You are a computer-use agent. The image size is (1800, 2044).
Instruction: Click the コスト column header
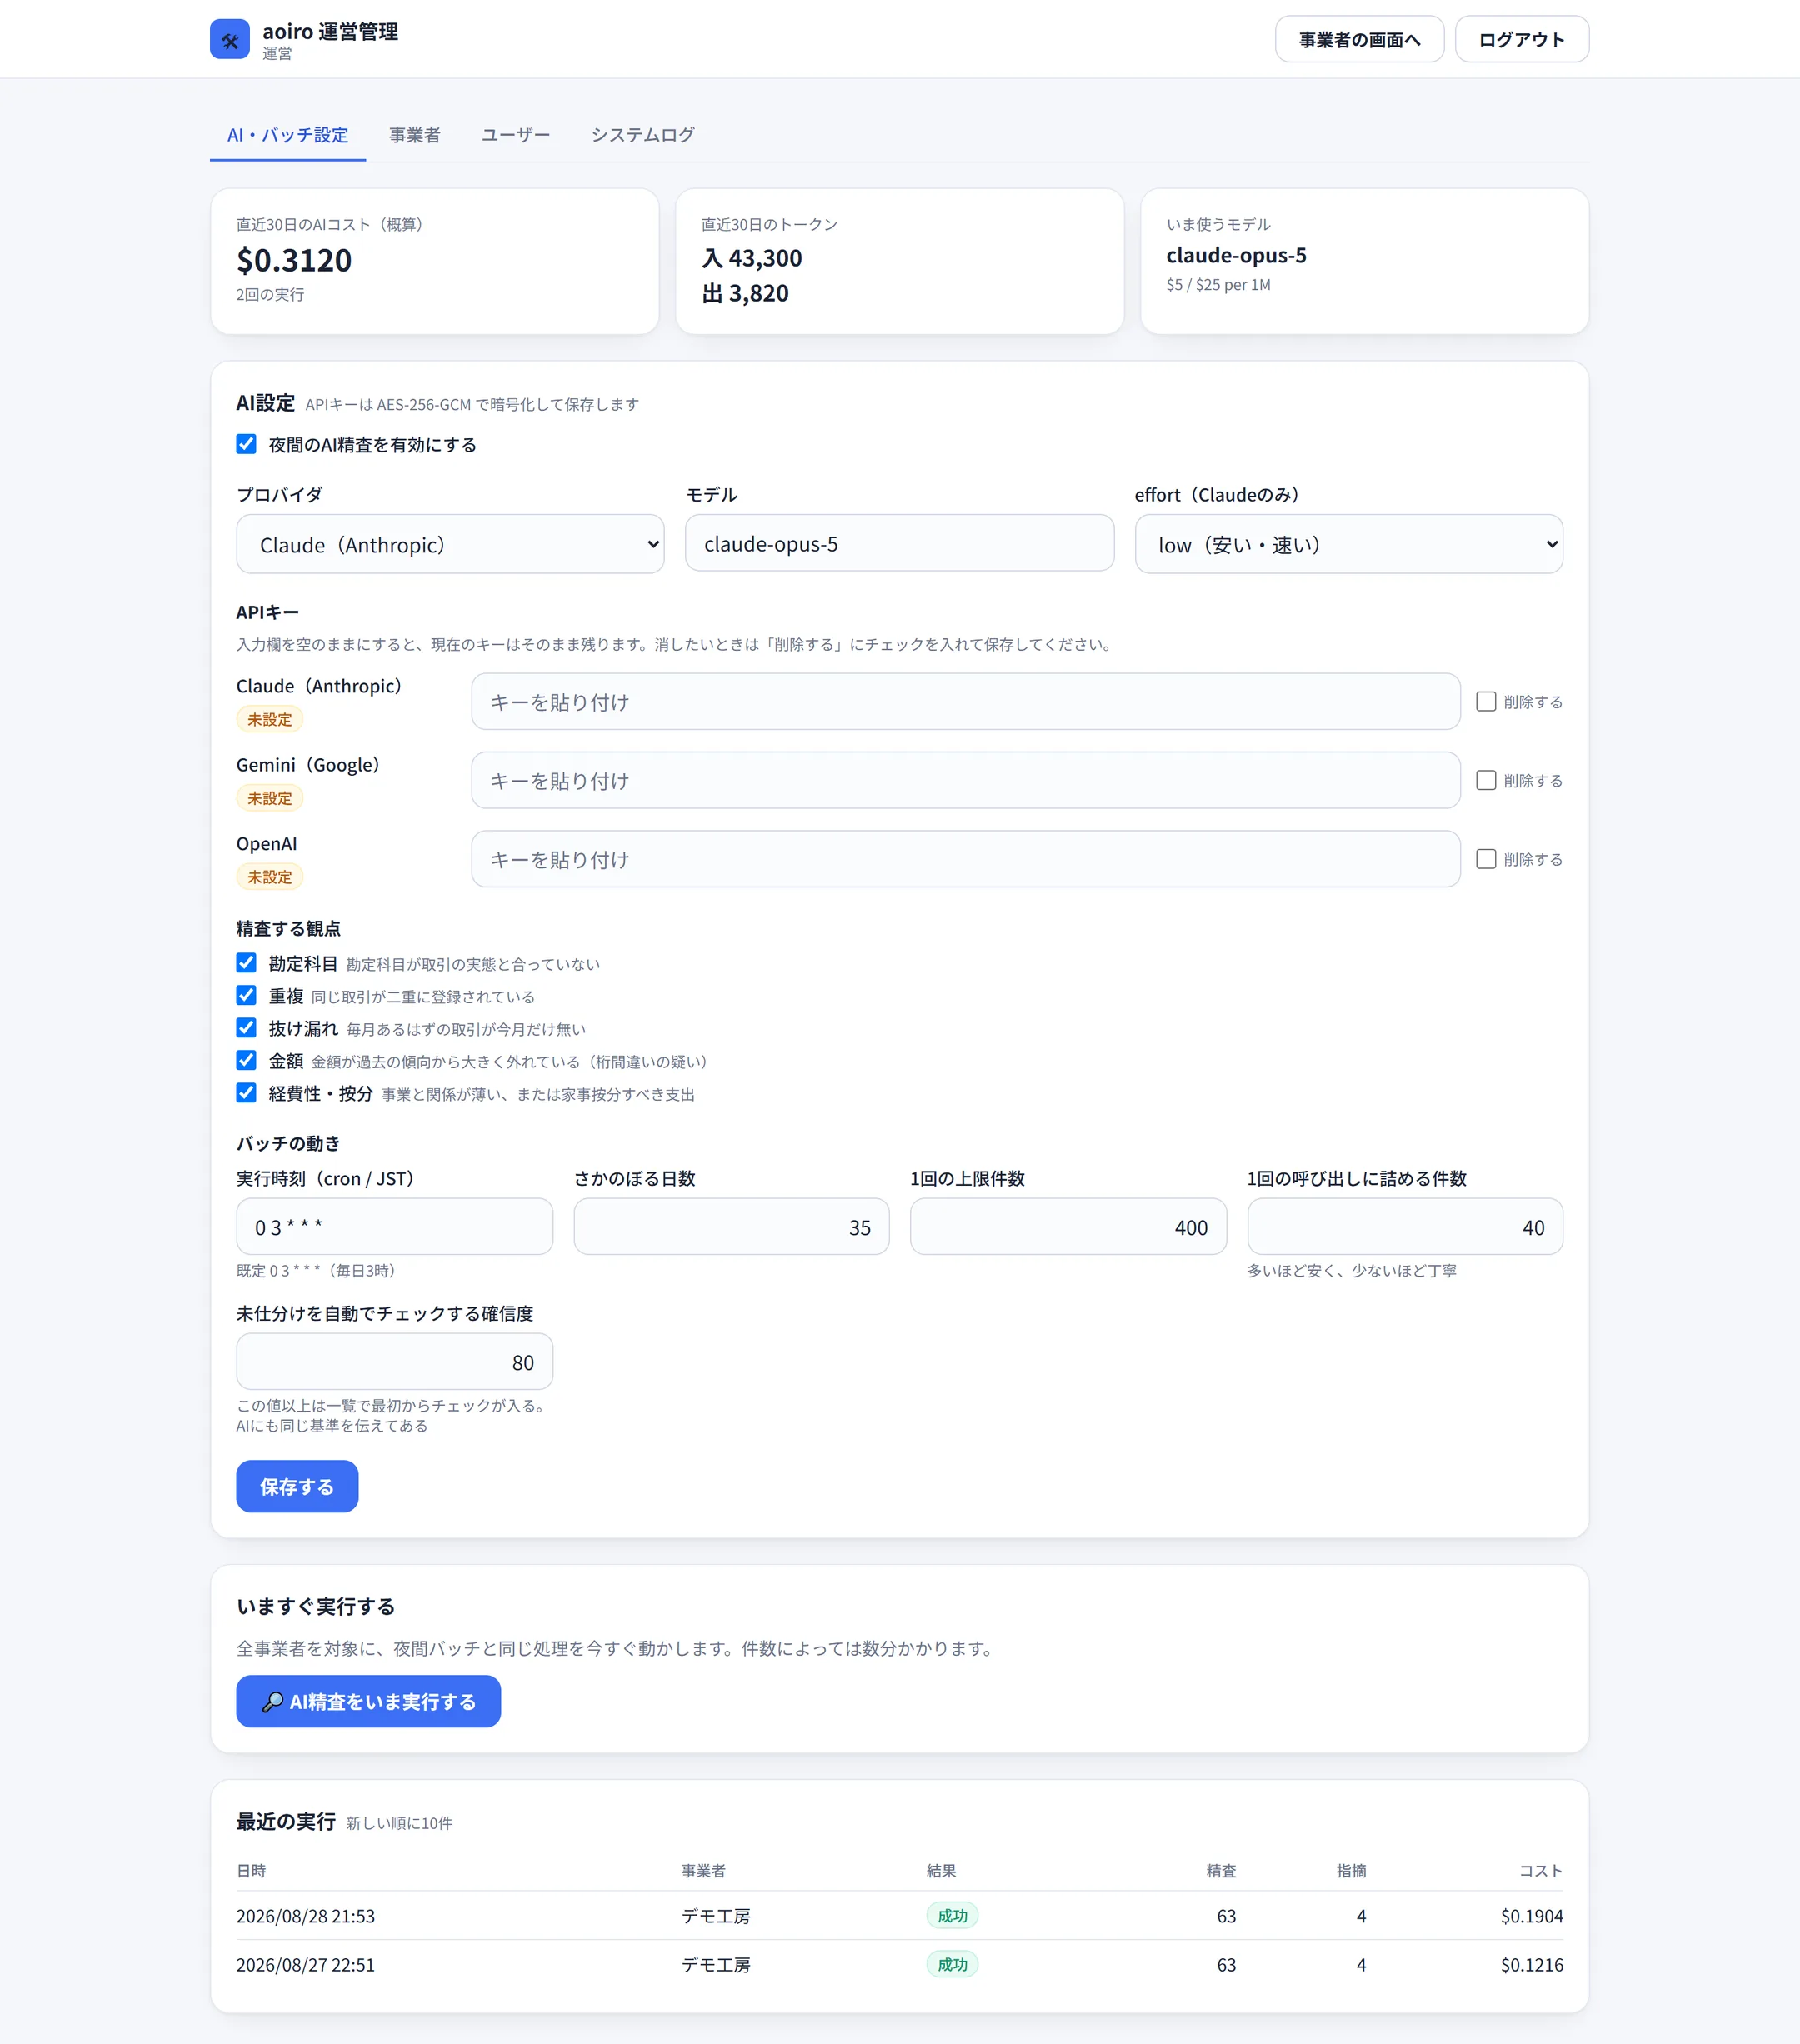1540,1871
